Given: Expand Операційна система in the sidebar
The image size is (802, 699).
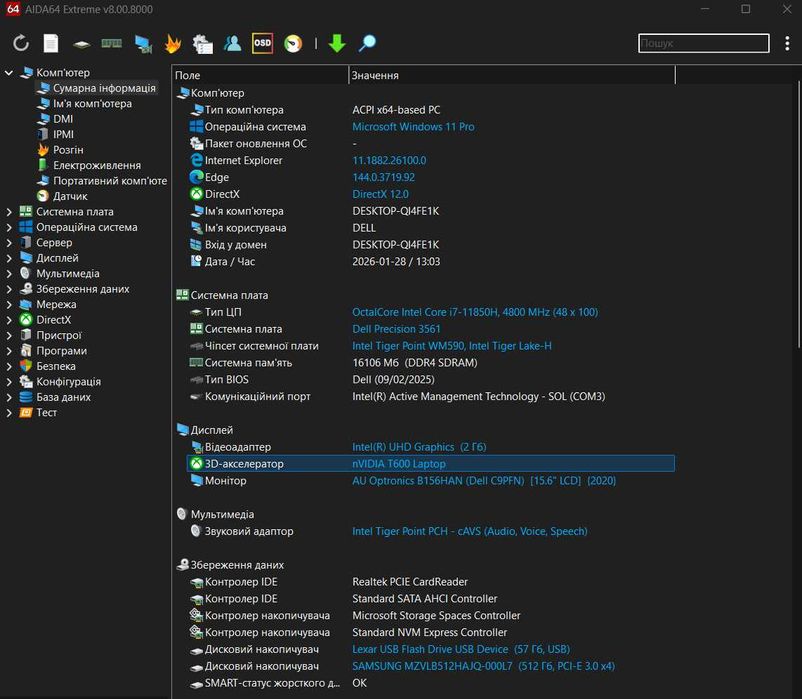Looking at the screenshot, I should click(x=9, y=227).
